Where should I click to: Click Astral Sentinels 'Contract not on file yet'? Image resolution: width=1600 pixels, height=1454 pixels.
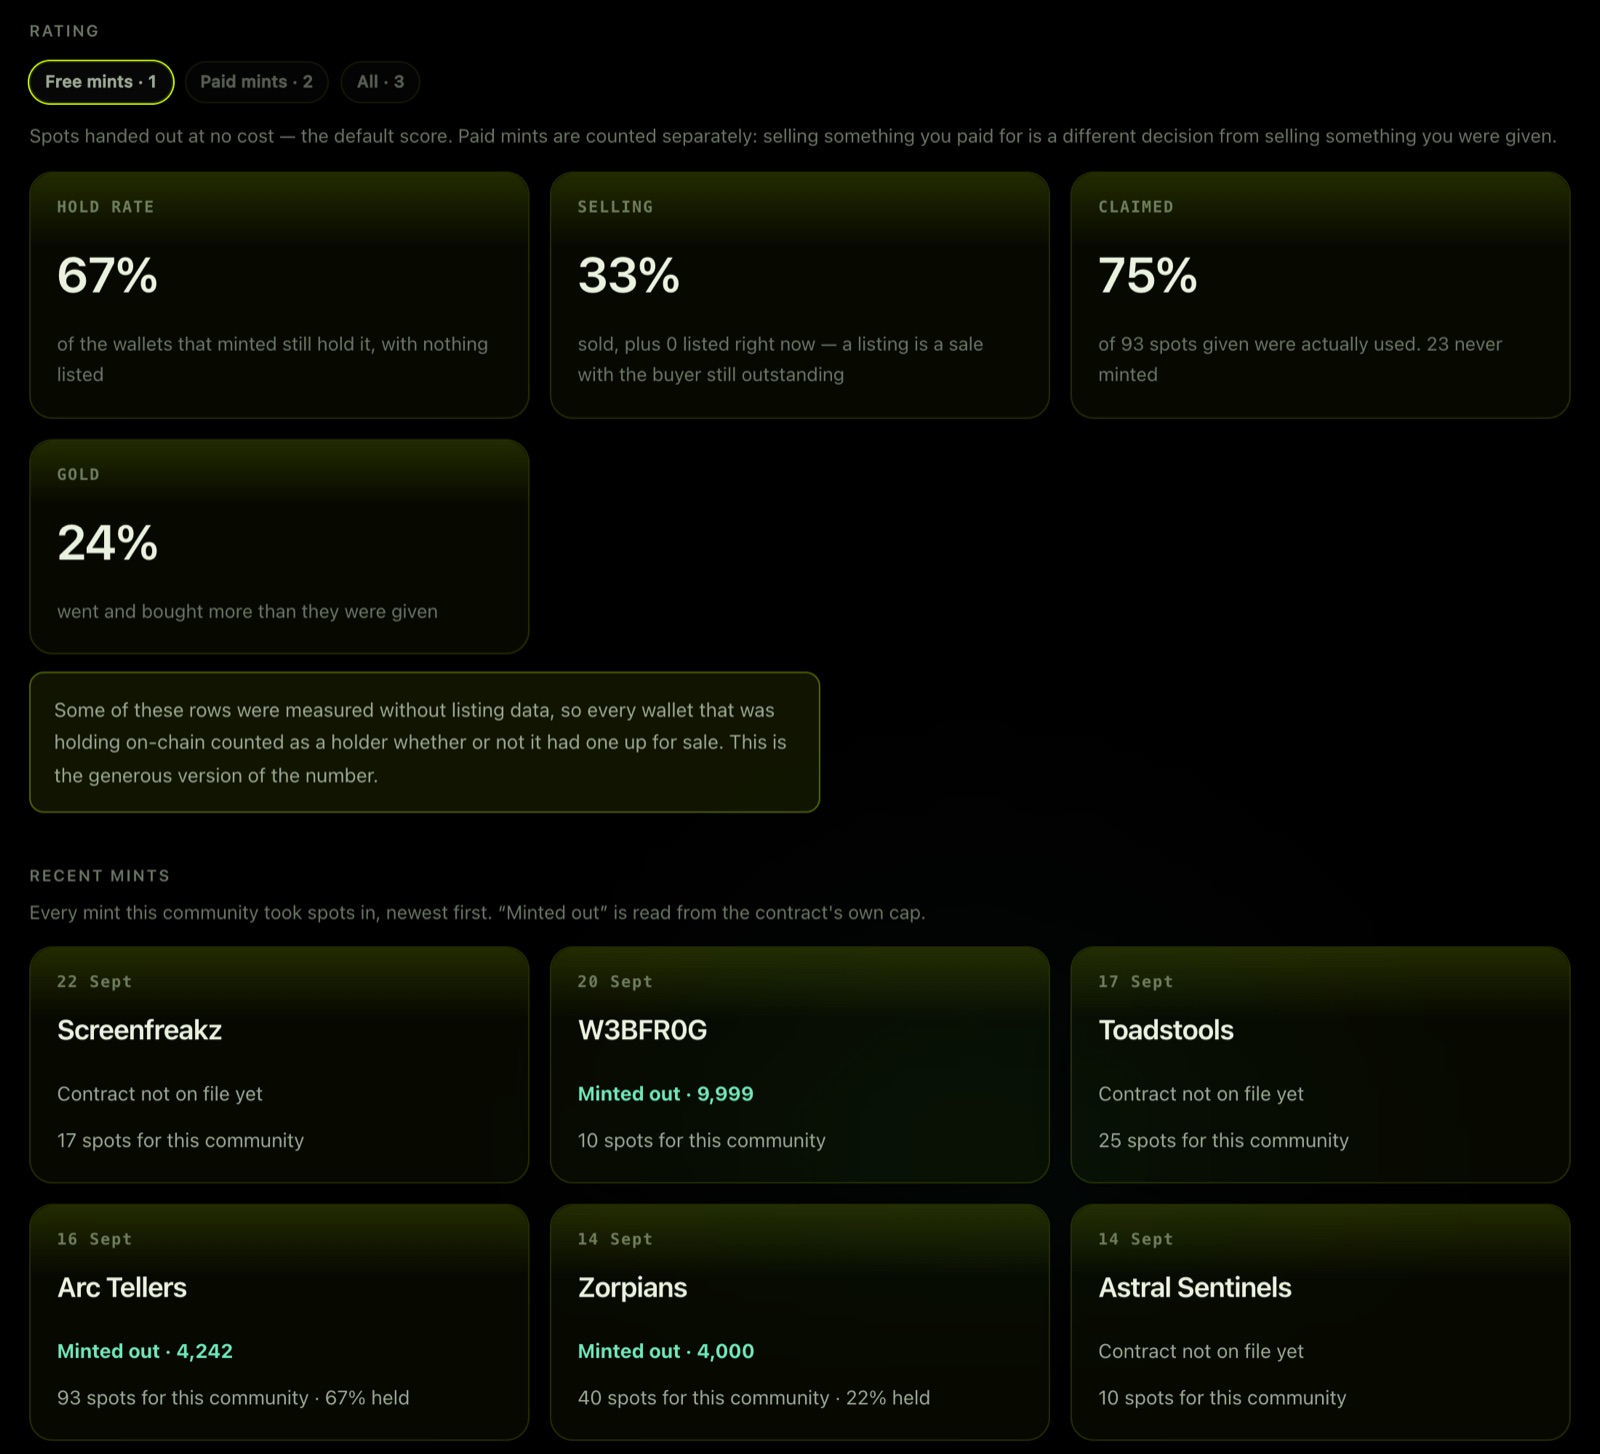click(x=1201, y=1351)
